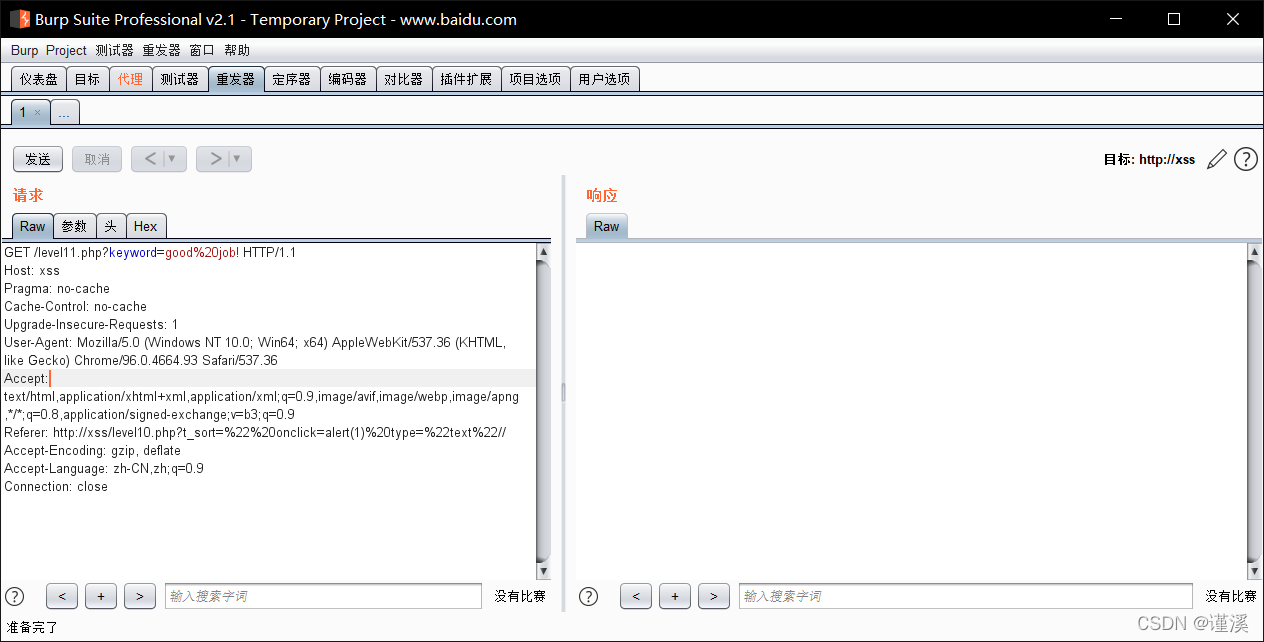This screenshot has width=1264, height=642.
Task: Switch to the 目标 tab
Action: (x=87, y=79)
